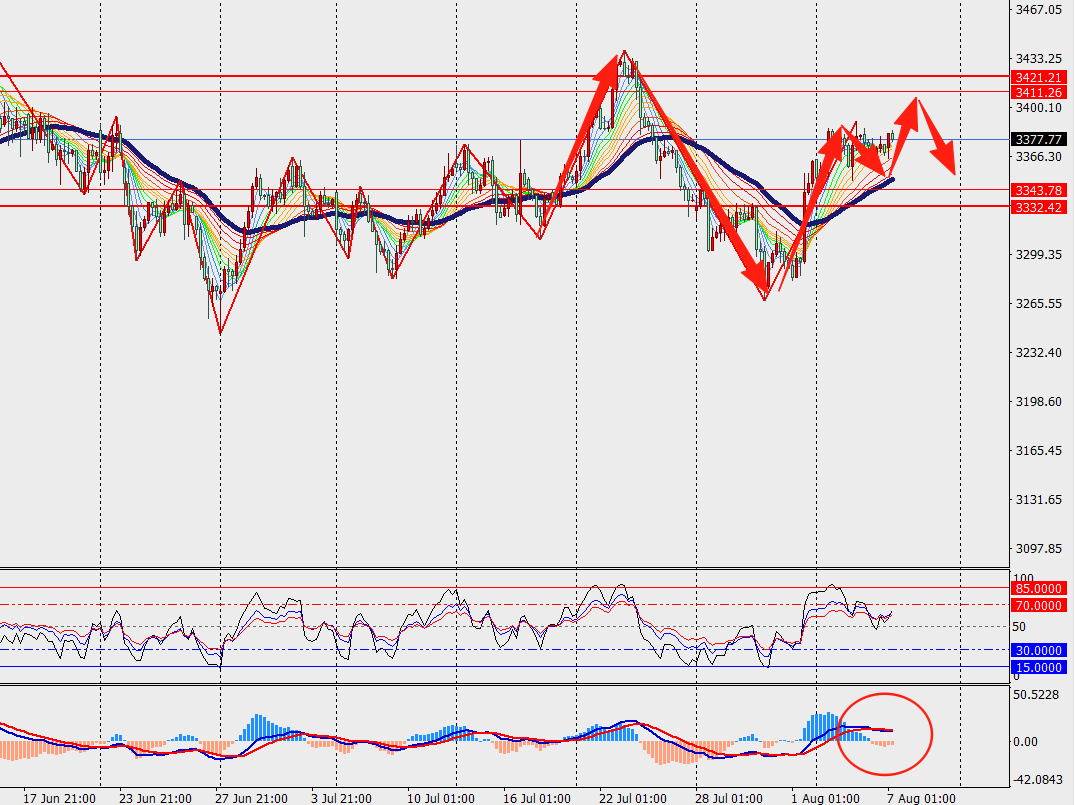Click the 3366.30 price axis label
Viewport: 1075px width, 805px height.
(1038, 156)
